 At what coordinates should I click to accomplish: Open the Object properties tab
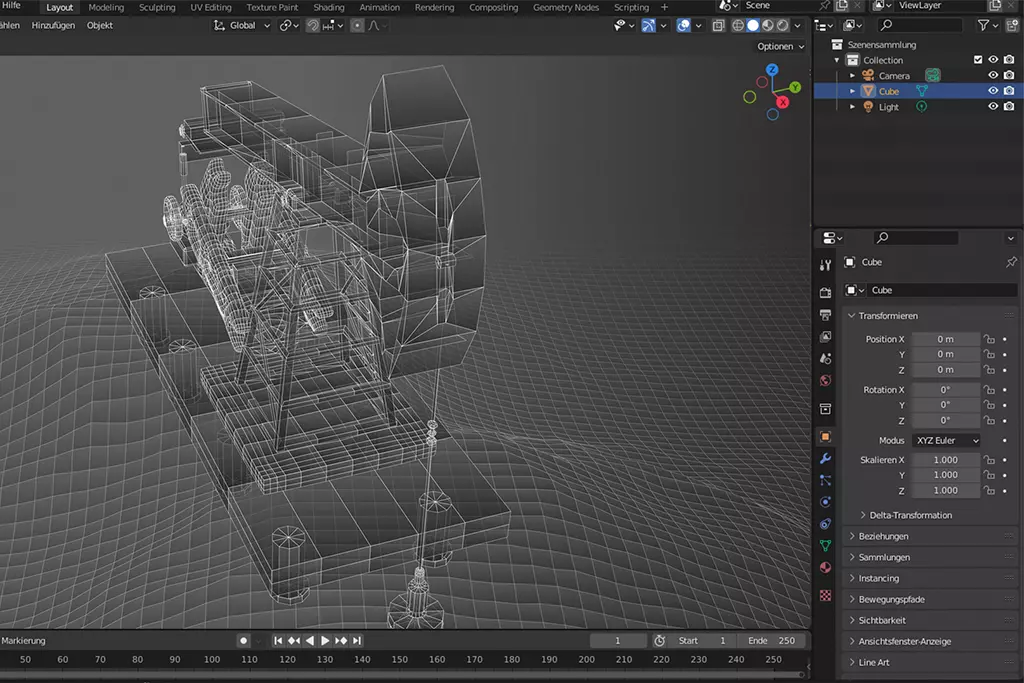[825, 437]
